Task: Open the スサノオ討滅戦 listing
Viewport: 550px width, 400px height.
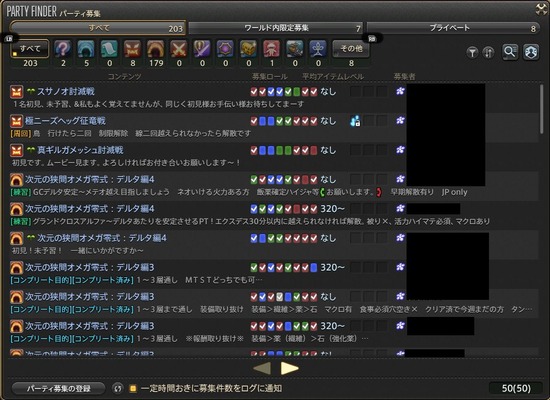Action: 274,98
